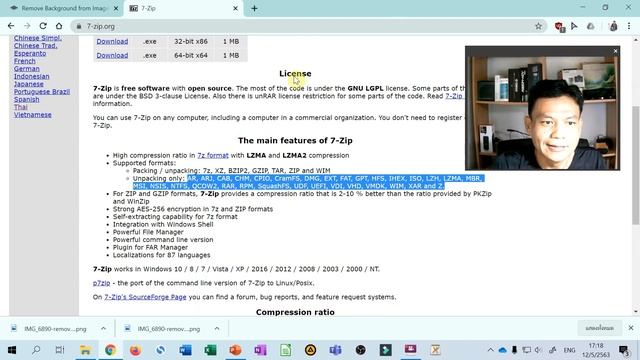
Task: Open the Japanese language link
Action: click(29, 84)
